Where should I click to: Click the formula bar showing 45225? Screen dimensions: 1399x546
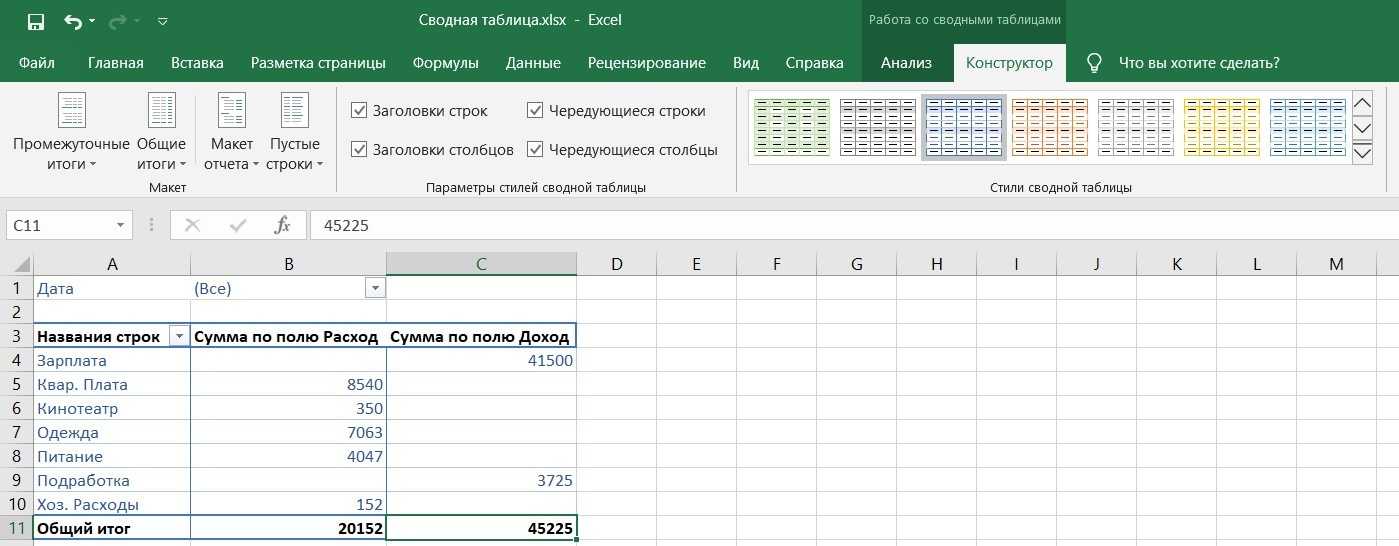coord(854,226)
